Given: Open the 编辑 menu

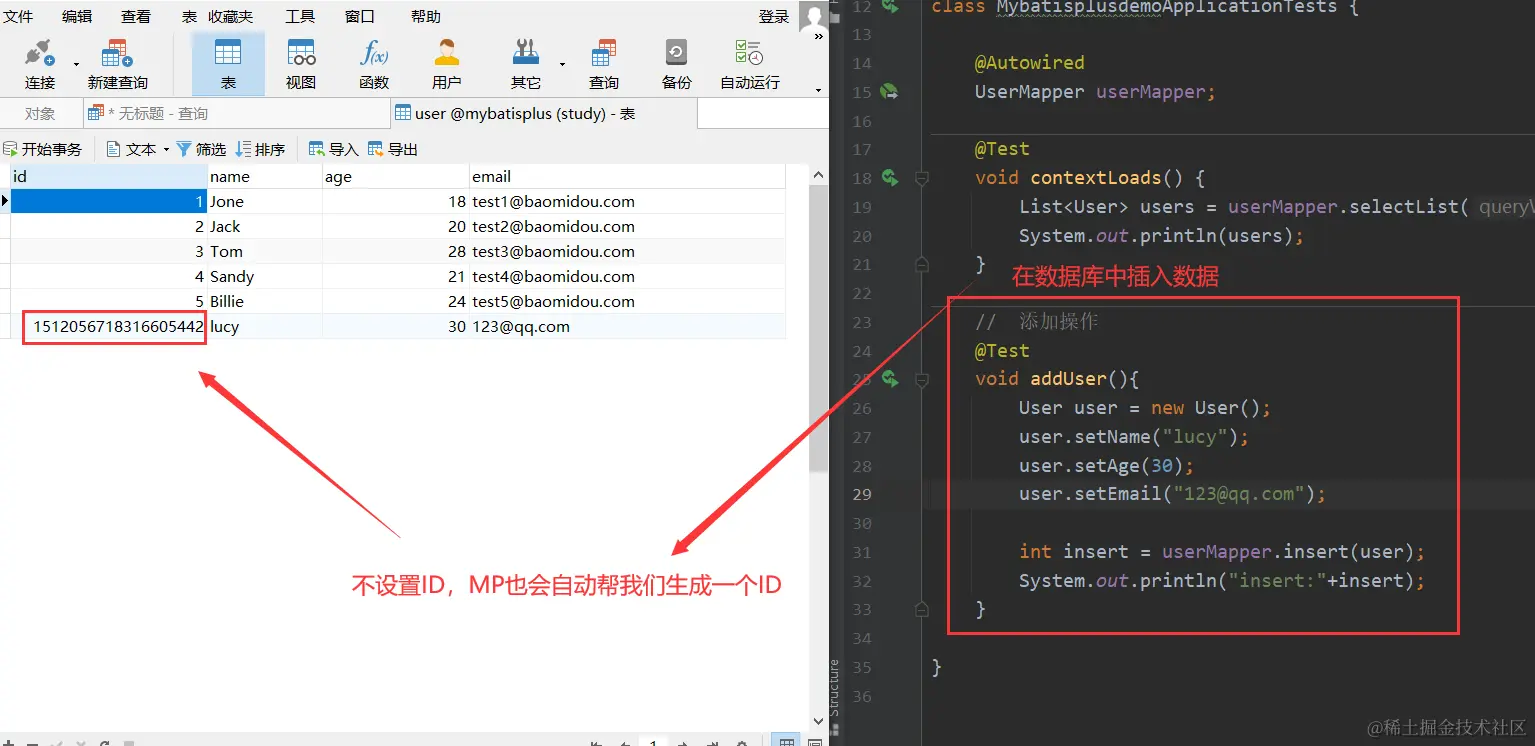Looking at the screenshot, I should click(x=77, y=16).
